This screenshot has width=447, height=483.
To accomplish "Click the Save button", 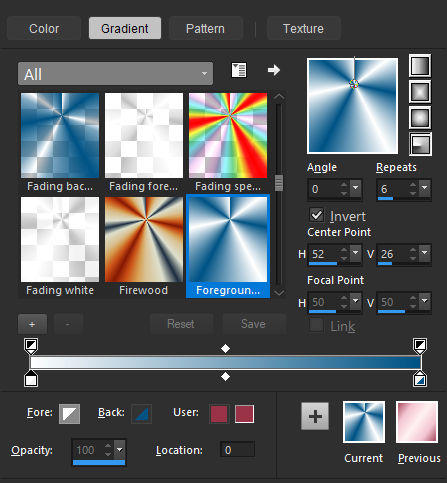I will point(254,324).
